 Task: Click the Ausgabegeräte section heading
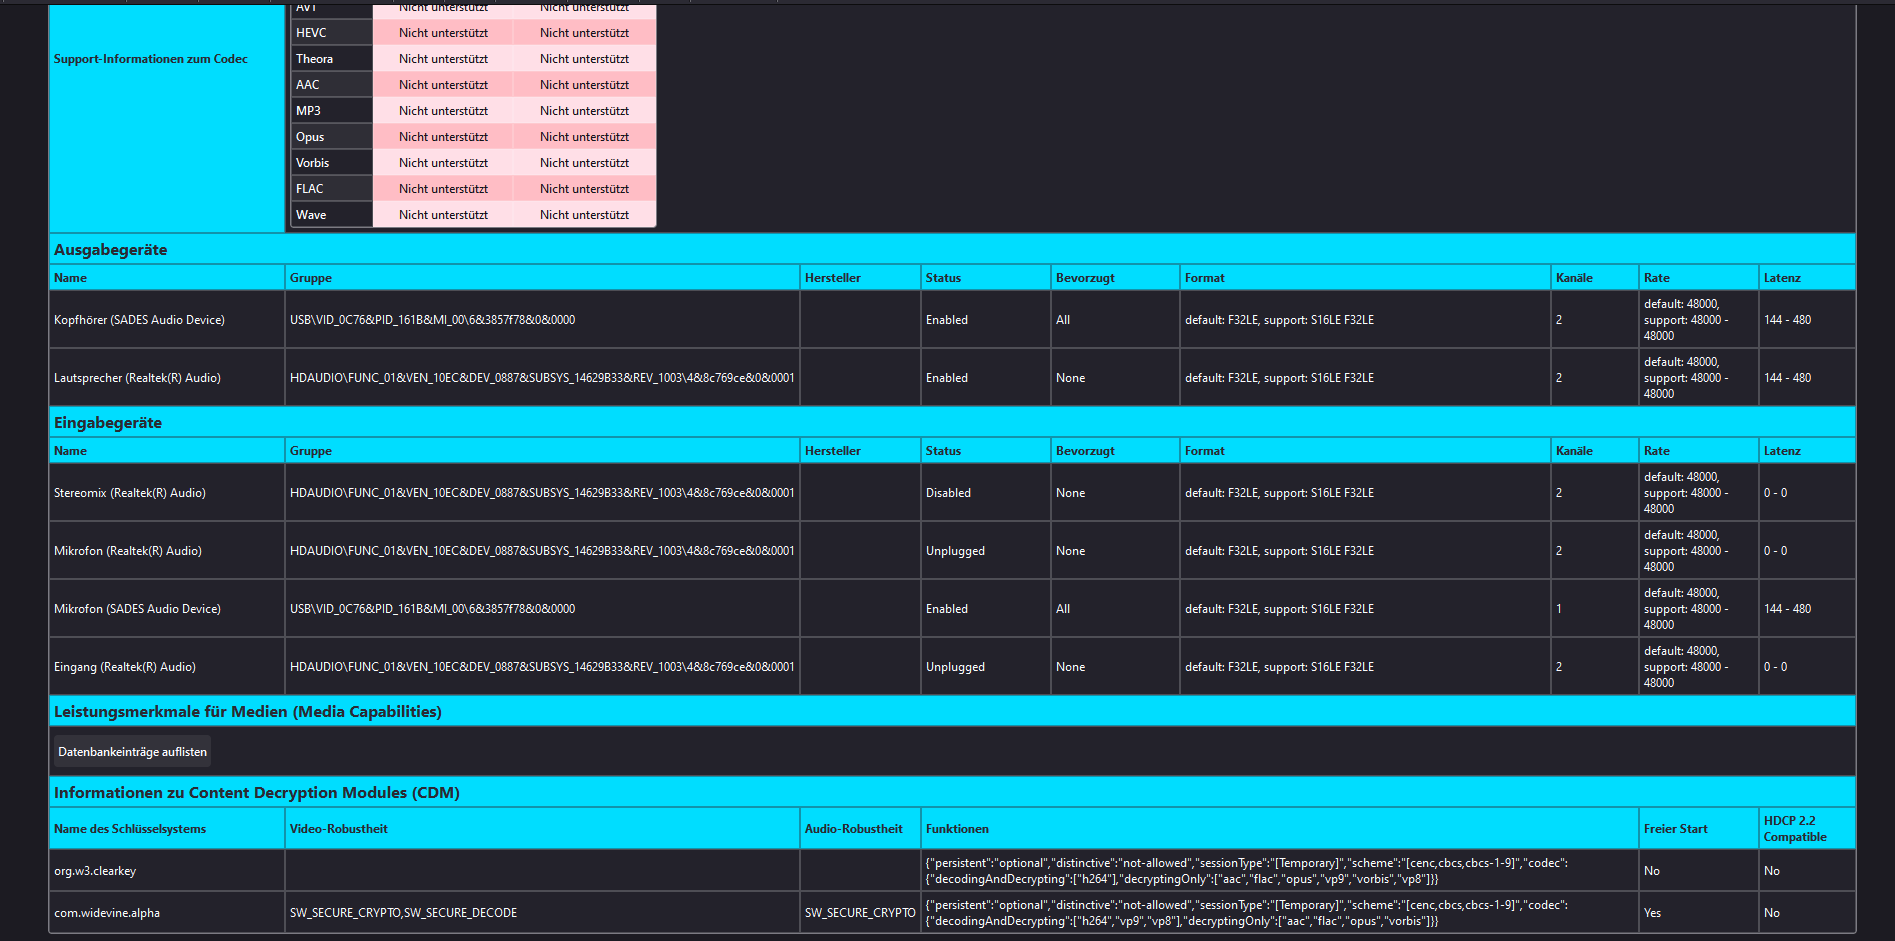pyautogui.click(x=111, y=250)
